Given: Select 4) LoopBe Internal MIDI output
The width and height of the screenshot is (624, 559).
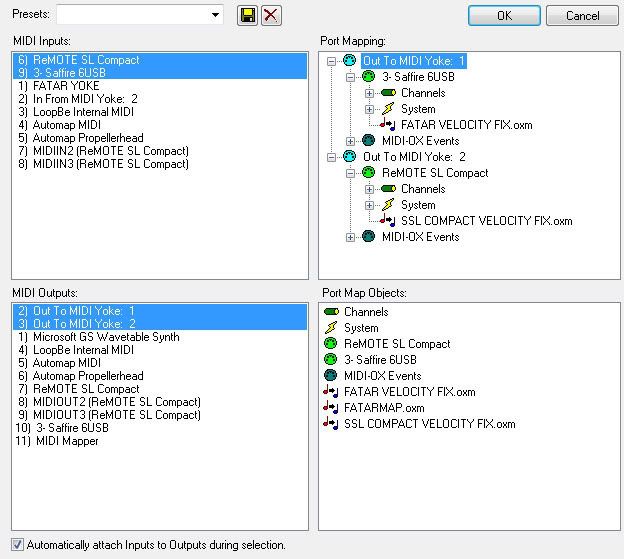Looking at the screenshot, I should tap(160, 350).
